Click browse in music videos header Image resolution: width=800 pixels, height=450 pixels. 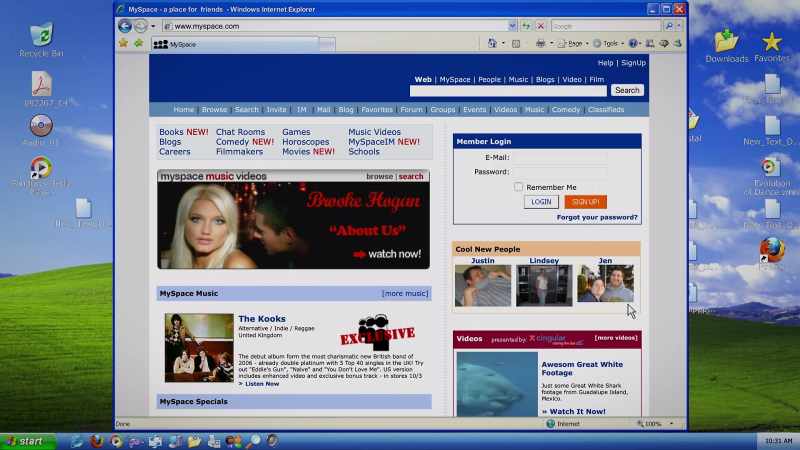pos(379,177)
